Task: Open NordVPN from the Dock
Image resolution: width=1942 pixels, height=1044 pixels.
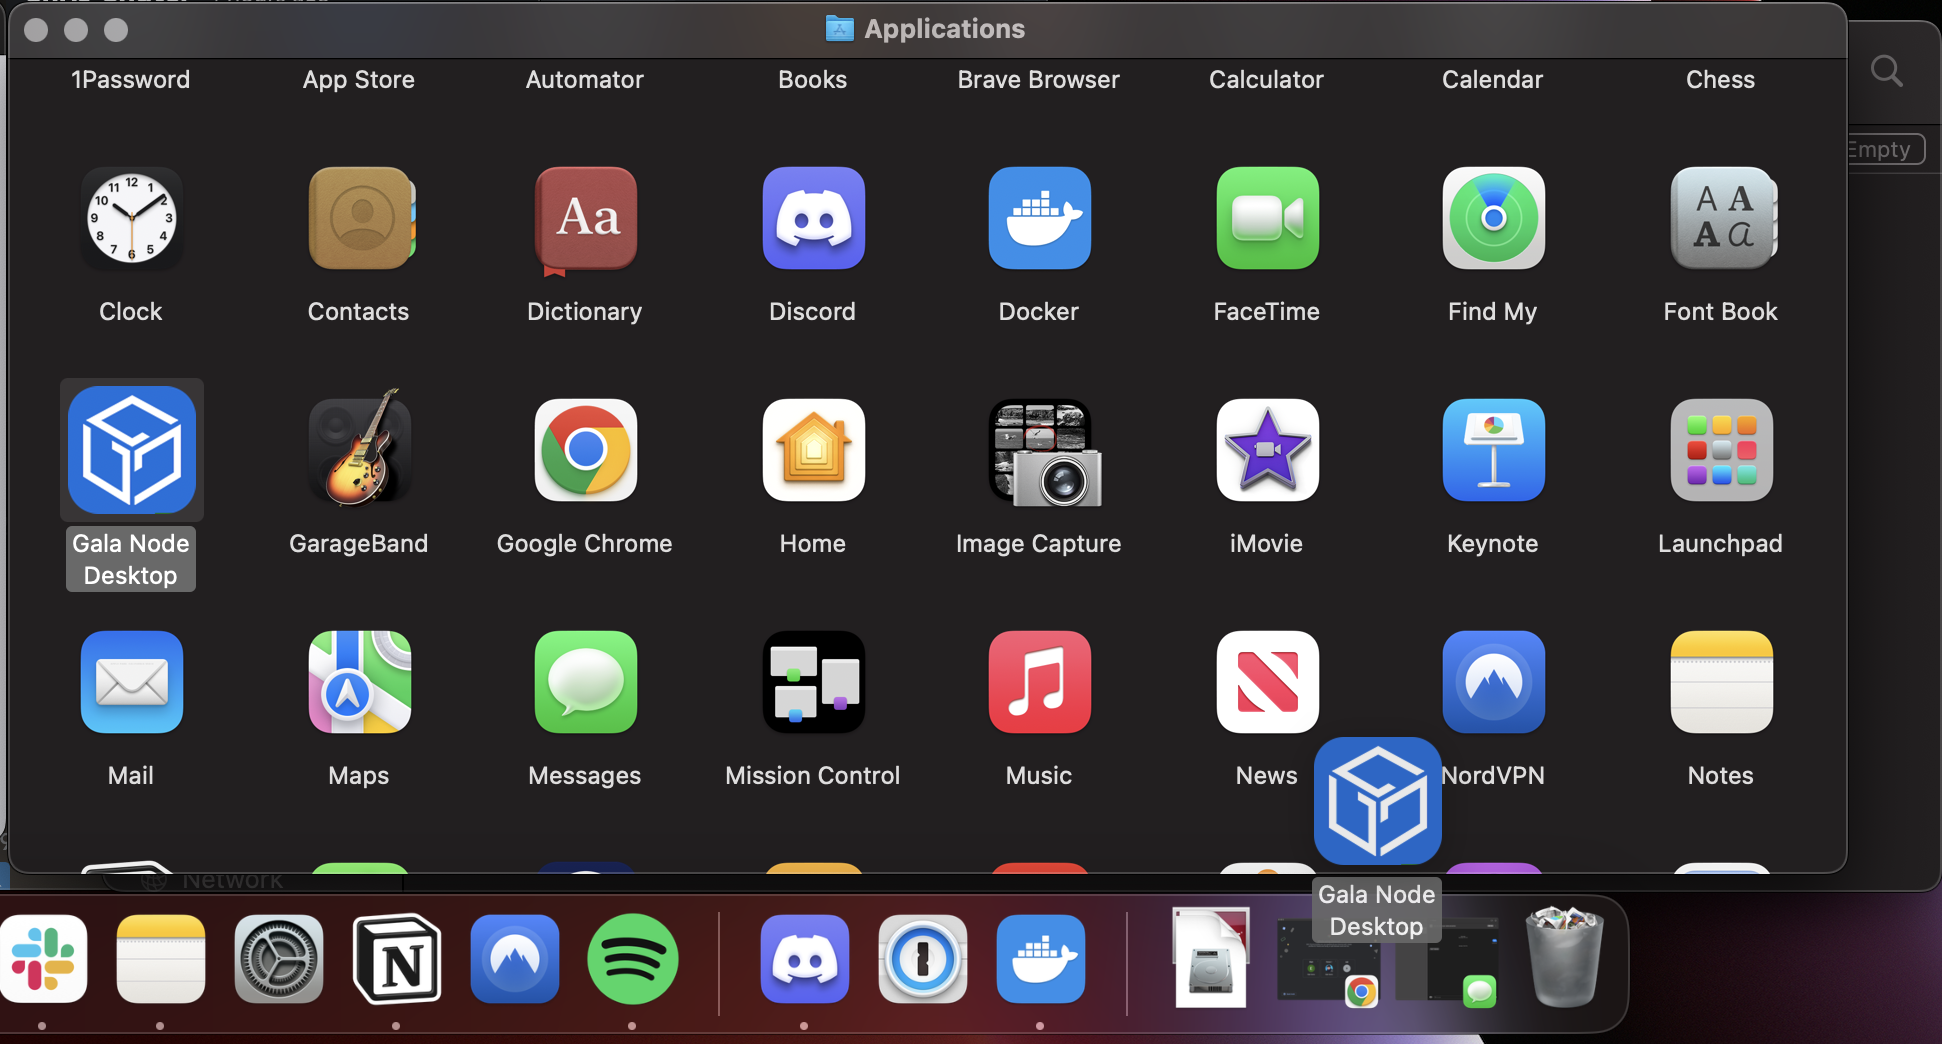Action: (515, 959)
